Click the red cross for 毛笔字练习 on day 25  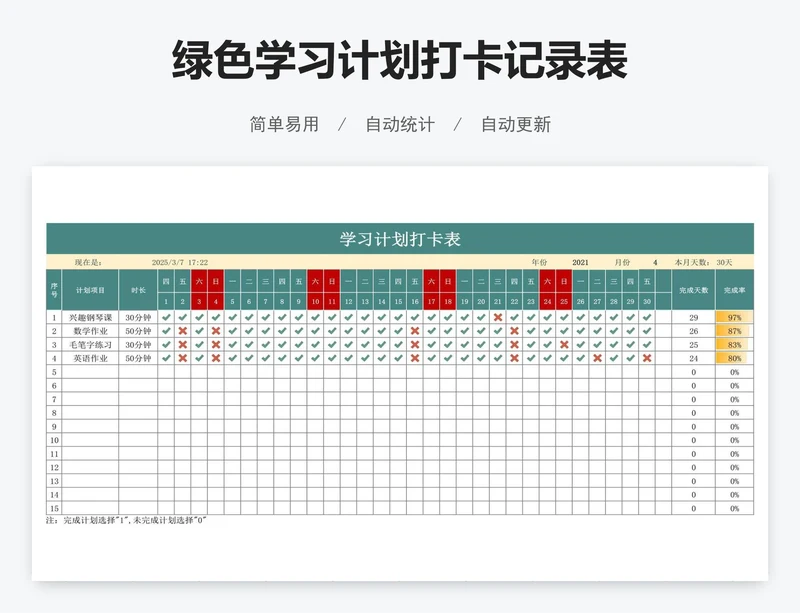pyautogui.click(x=564, y=345)
